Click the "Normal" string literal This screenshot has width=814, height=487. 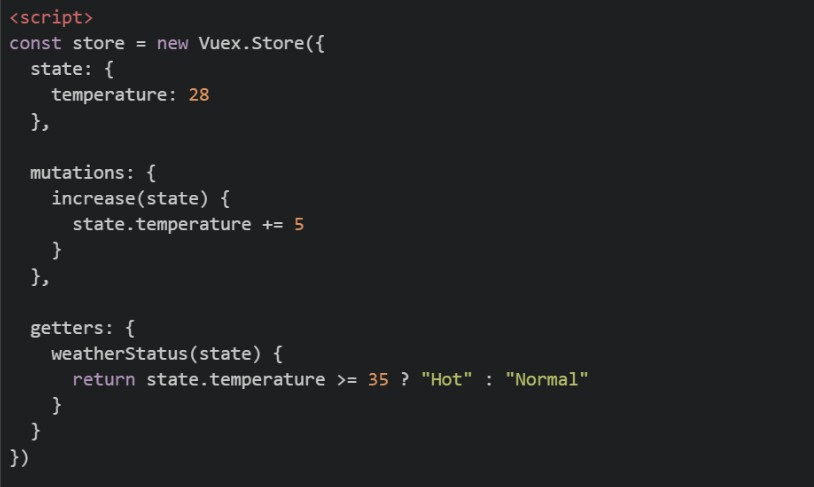pyautogui.click(x=547, y=380)
